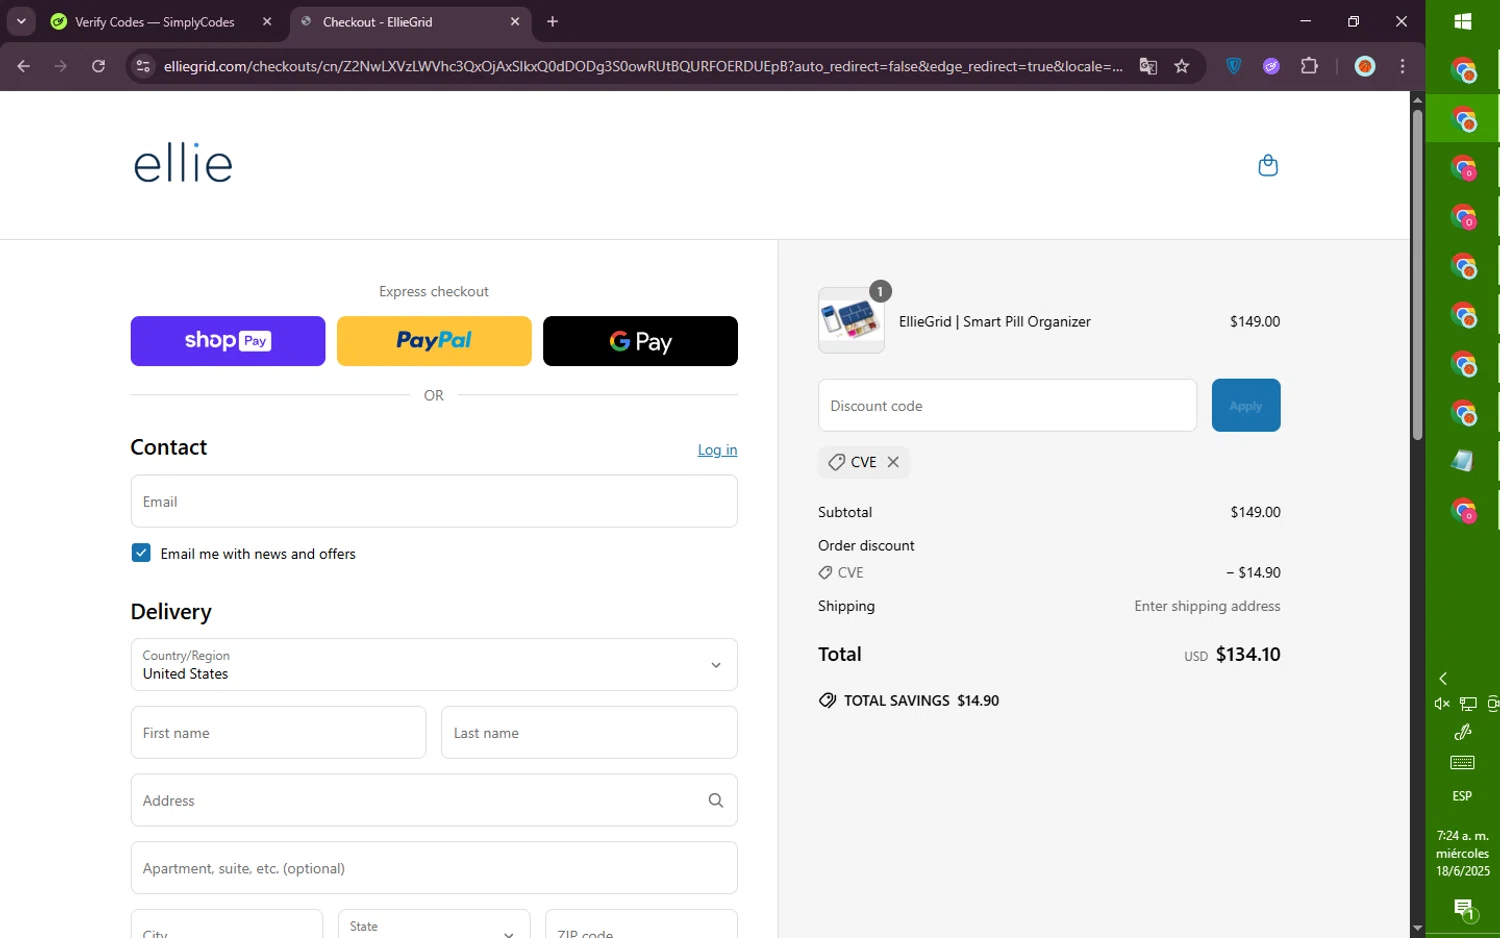Click the translate page icon

[x=1148, y=66]
